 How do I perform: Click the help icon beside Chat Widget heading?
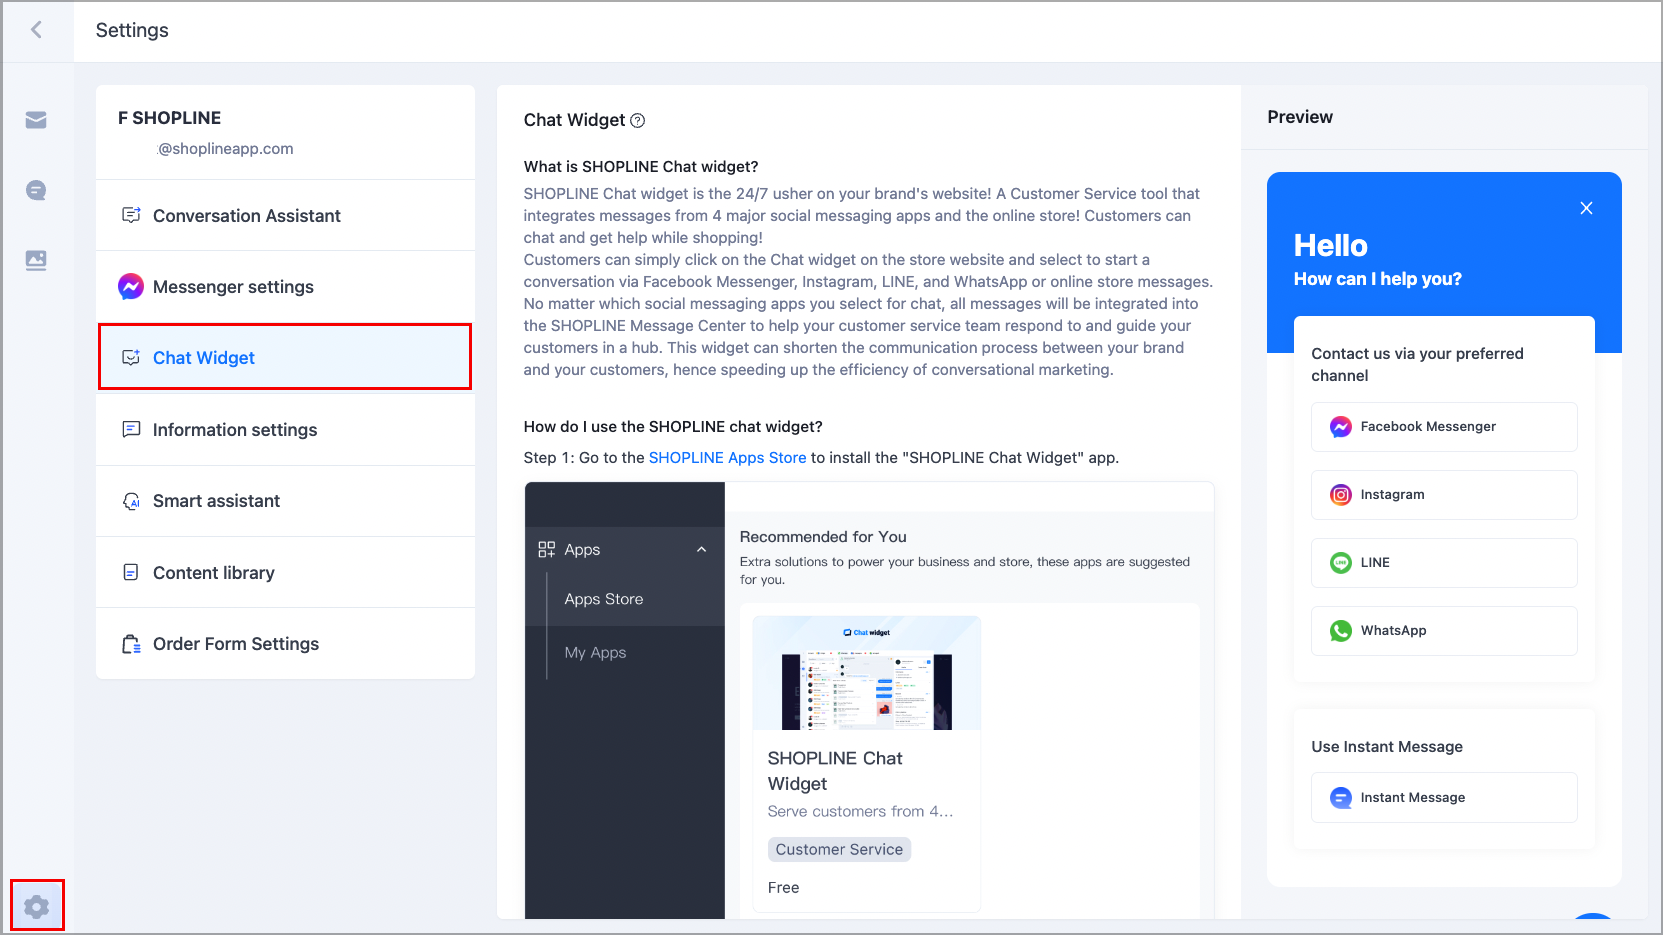pyautogui.click(x=639, y=120)
